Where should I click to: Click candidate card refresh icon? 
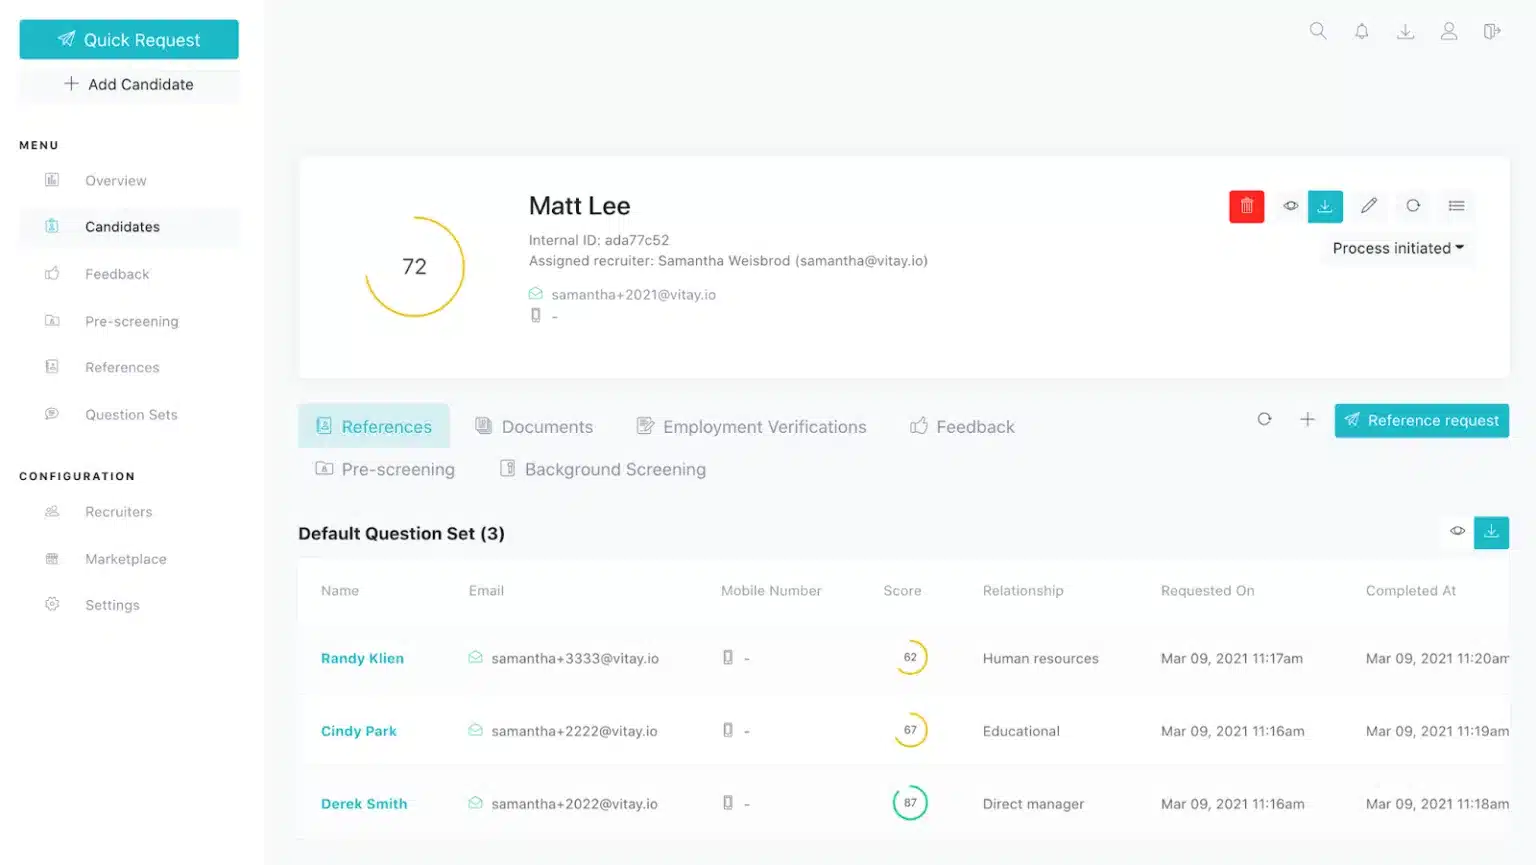click(1413, 205)
